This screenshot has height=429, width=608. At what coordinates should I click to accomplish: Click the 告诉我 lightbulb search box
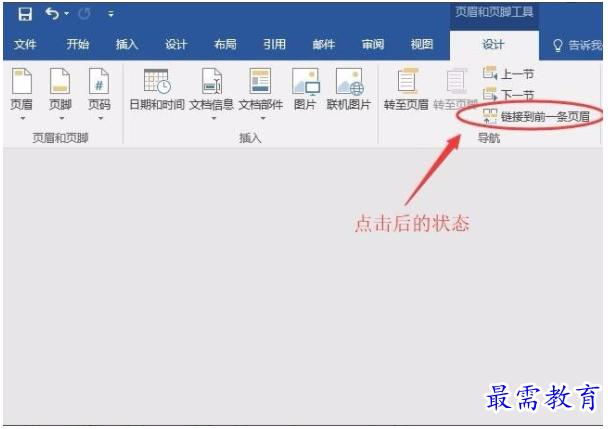click(577, 45)
